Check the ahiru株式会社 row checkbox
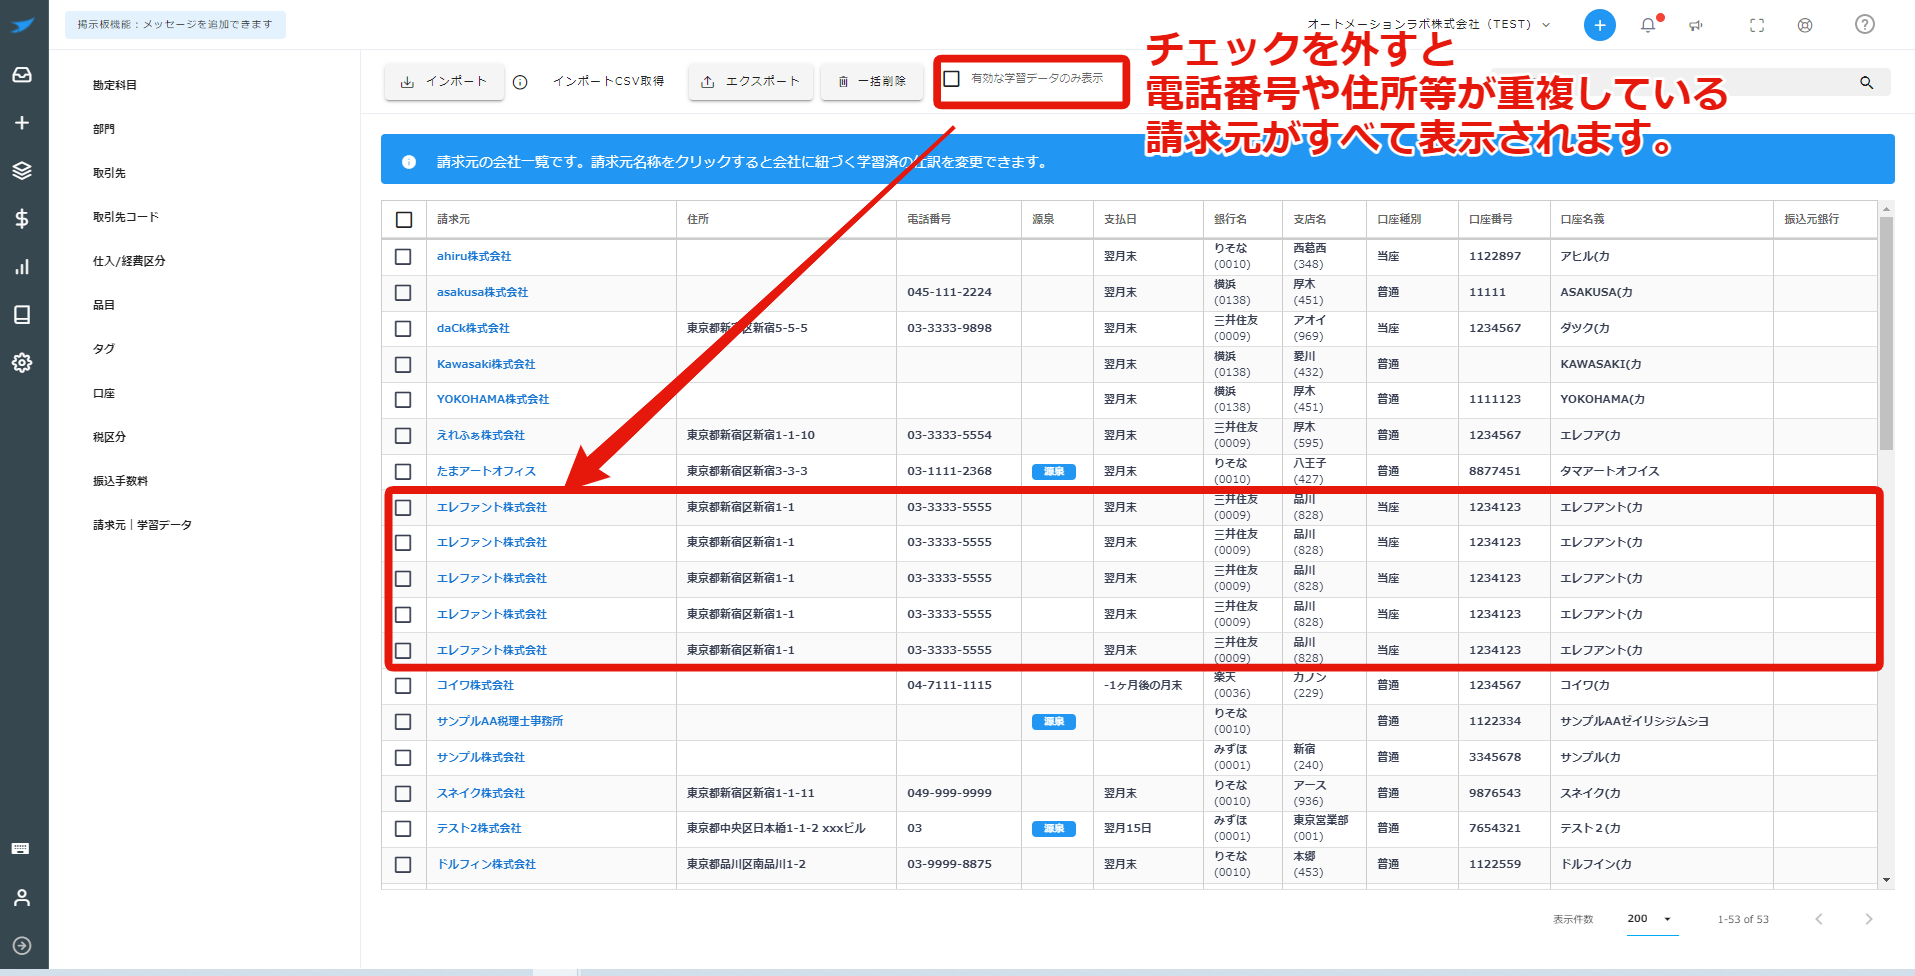1915x976 pixels. (403, 257)
